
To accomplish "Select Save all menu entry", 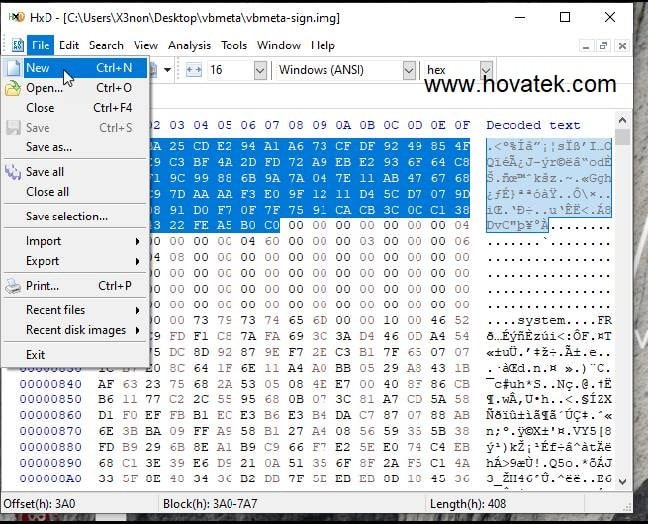I will pos(75,172).
